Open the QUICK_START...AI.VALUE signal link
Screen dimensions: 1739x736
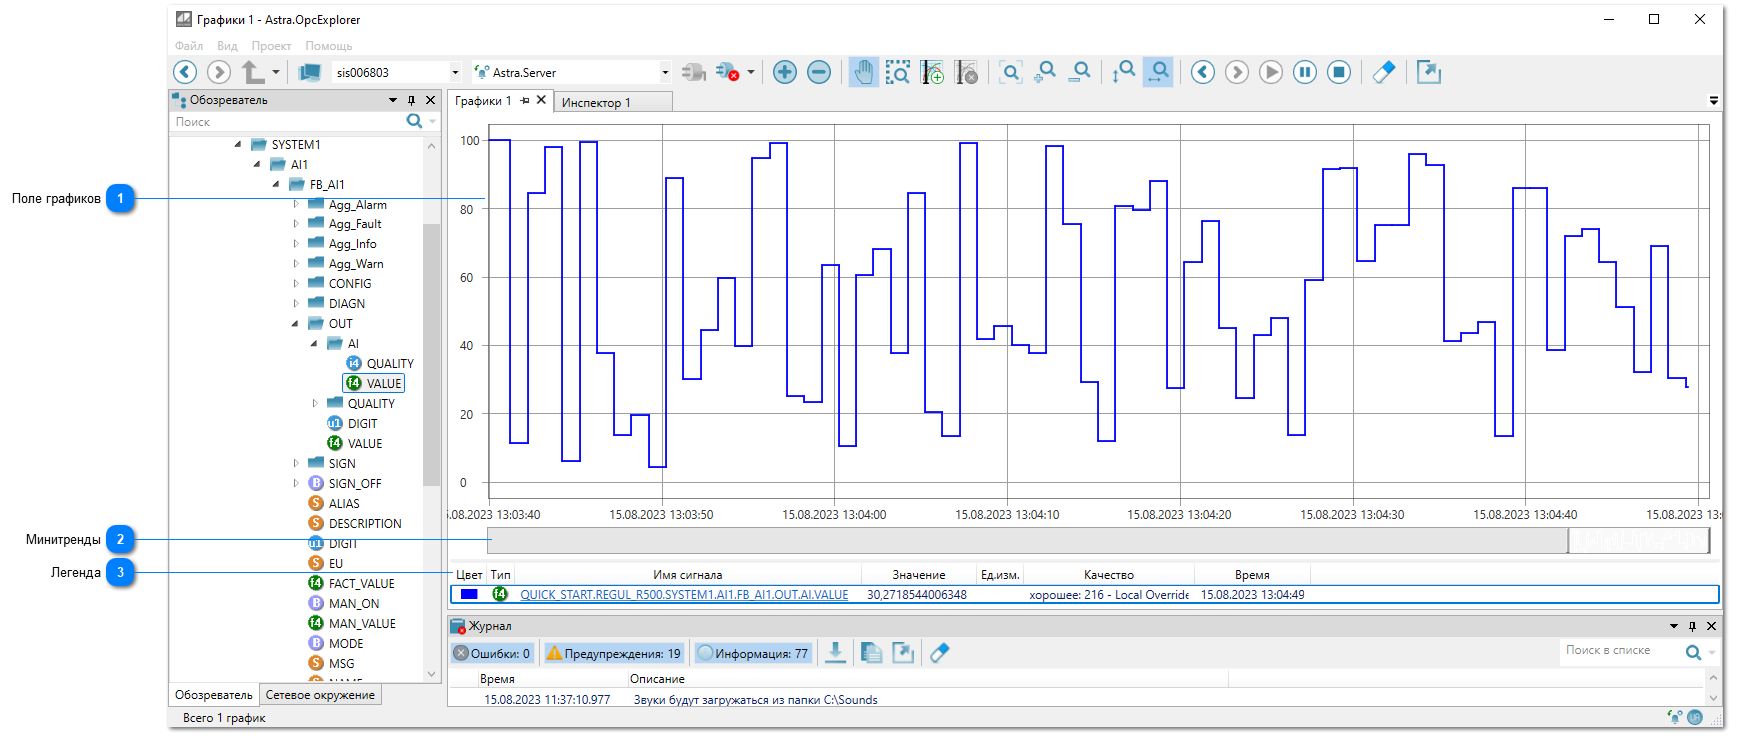click(684, 594)
